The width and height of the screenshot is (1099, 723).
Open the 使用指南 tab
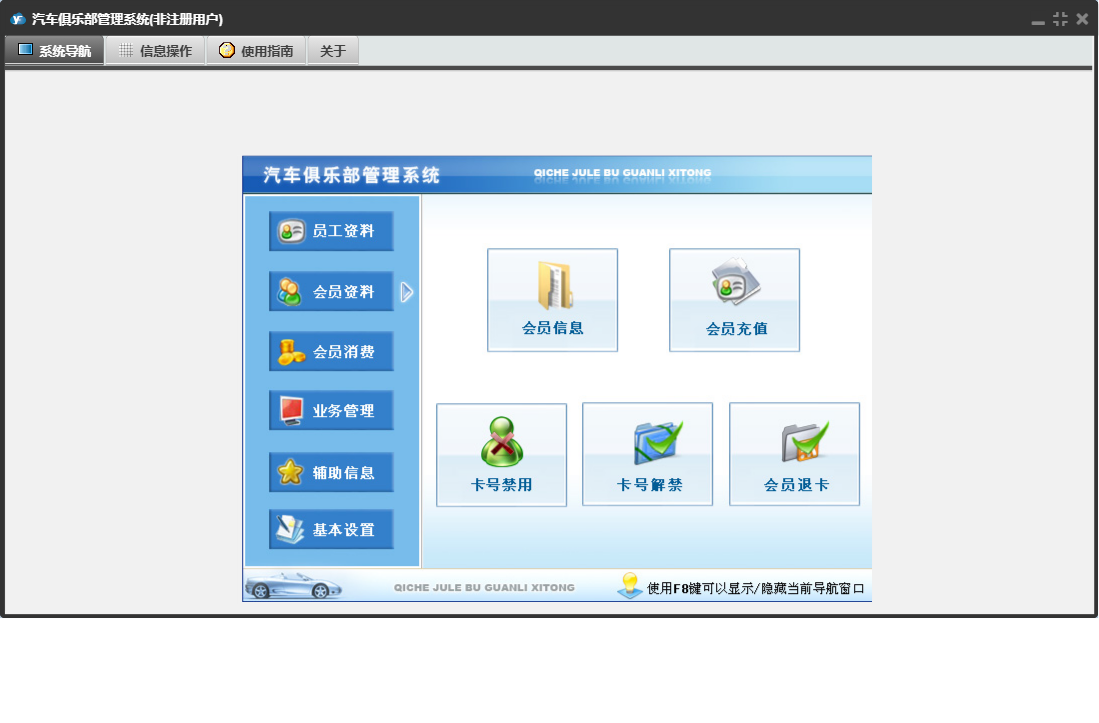(x=257, y=50)
